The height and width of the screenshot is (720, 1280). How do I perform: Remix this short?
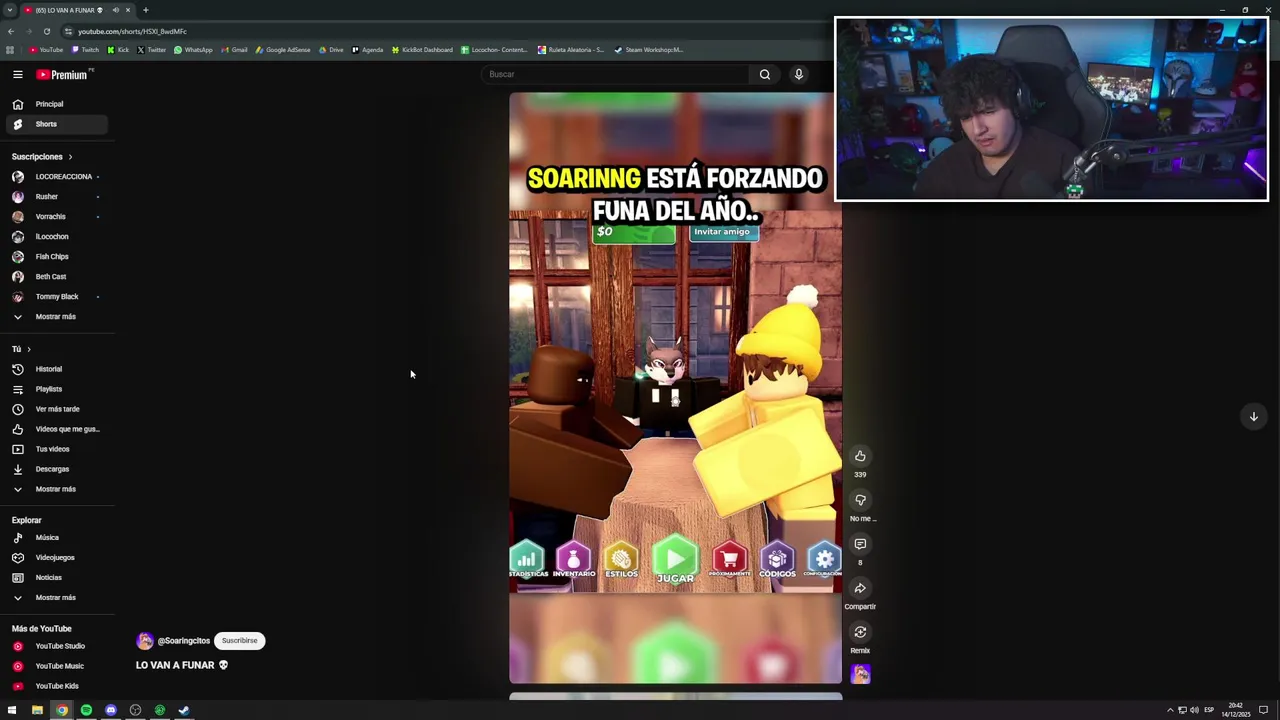[x=860, y=632]
